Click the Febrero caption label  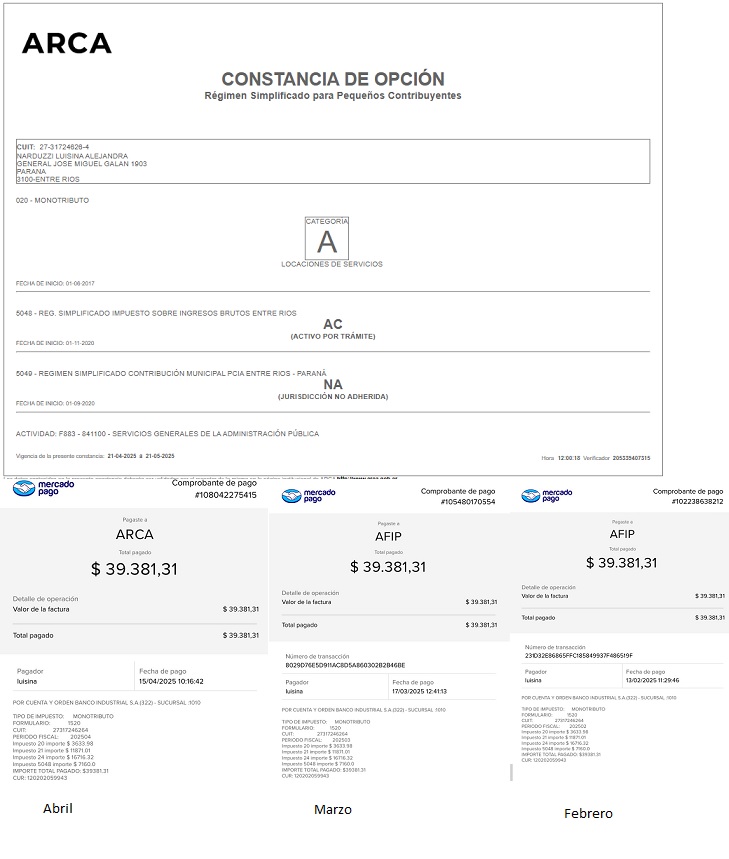(588, 814)
